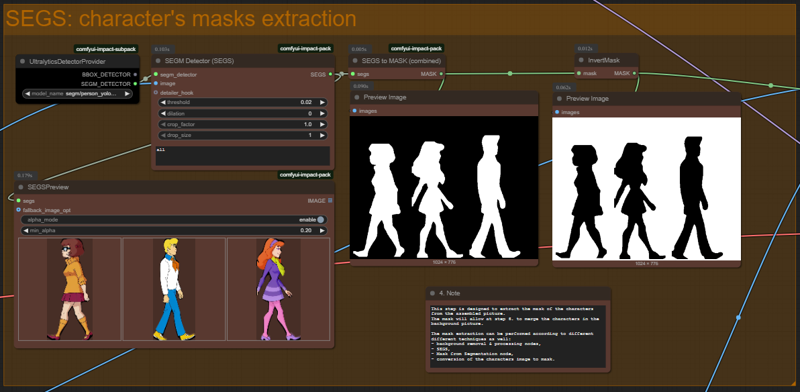The height and width of the screenshot is (392, 800).
Task: Click the fallback_image_opt input port
Action: pos(18,210)
